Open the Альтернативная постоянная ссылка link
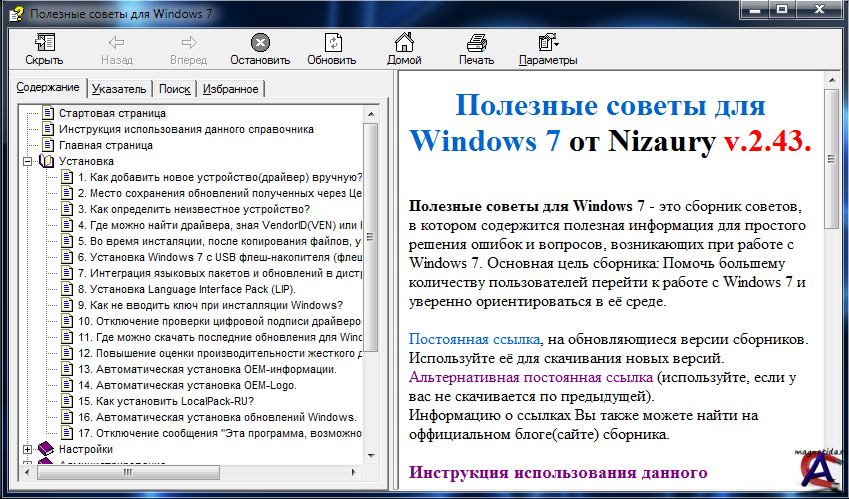Image resolution: width=849 pixels, height=499 pixels. 530,378
